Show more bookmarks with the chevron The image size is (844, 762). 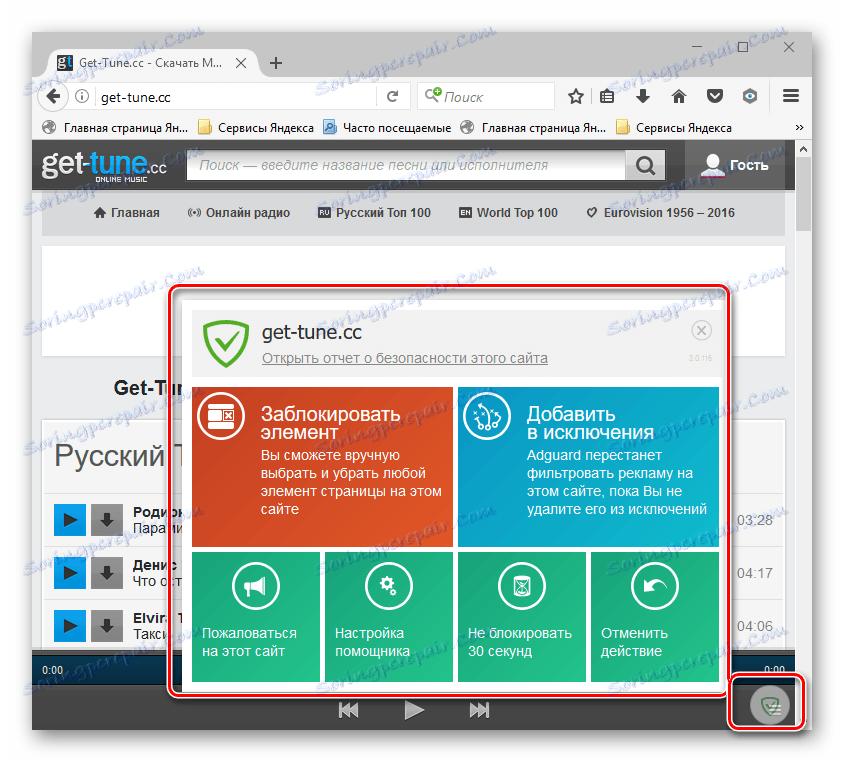pyautogui.click(x=799, y=128)
